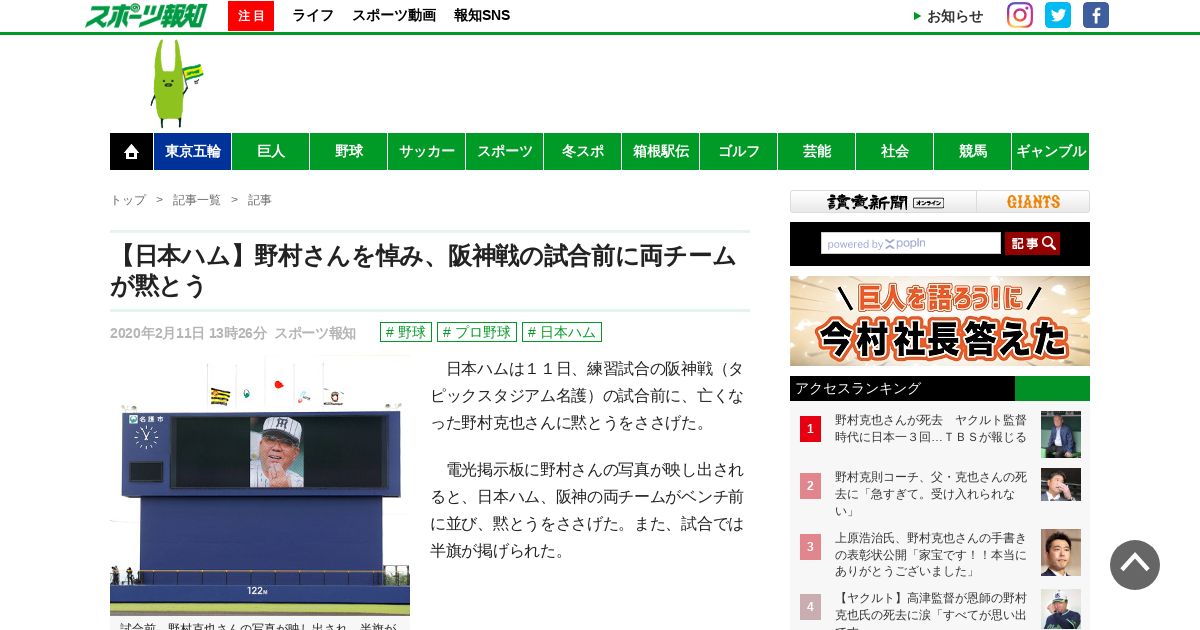Click the scroll-to-top arrow button
The width and height of the screenshot is (1200, 630).
[1135, 565]
